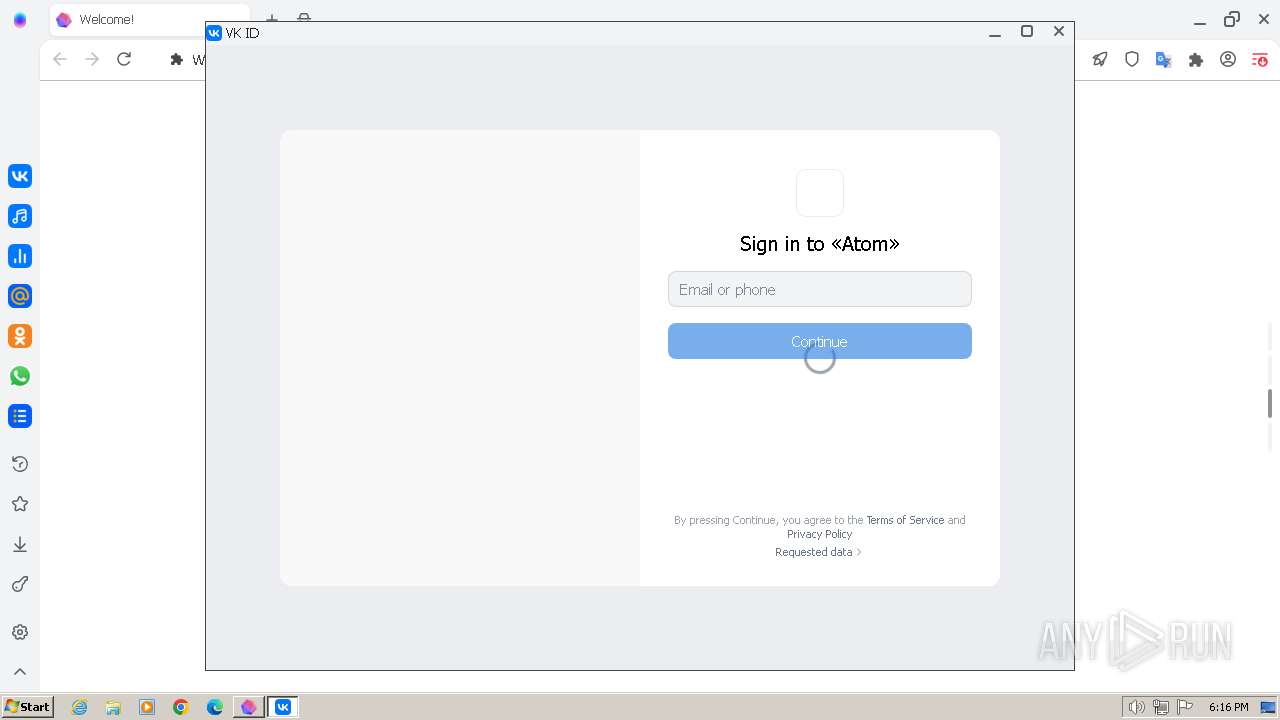This screenshot has width=1280, height=720.
Task: Click the volume tray icon
Action: (x=1137, y=707)
